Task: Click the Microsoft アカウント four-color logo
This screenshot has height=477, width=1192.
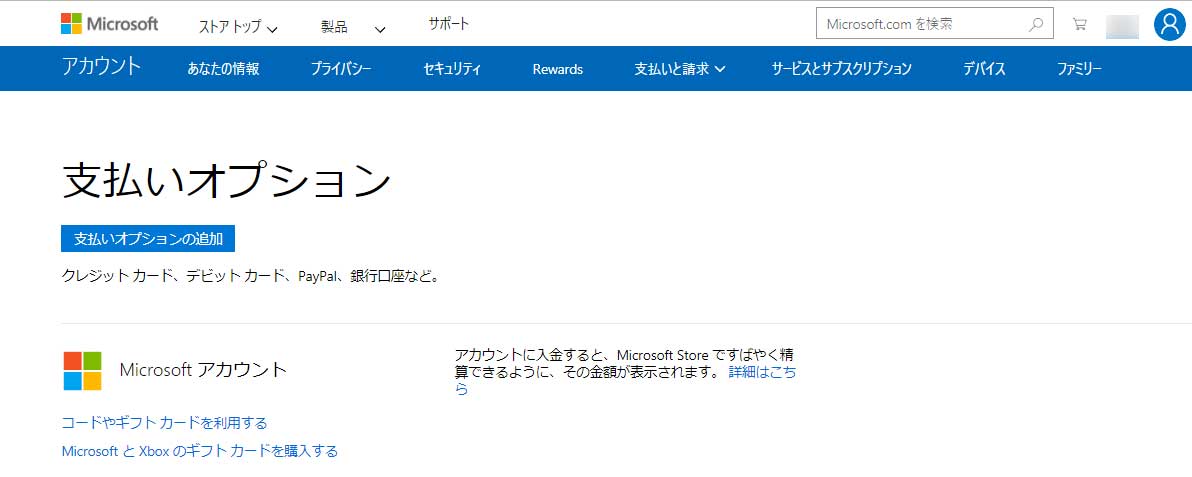Action: (83, 370)
